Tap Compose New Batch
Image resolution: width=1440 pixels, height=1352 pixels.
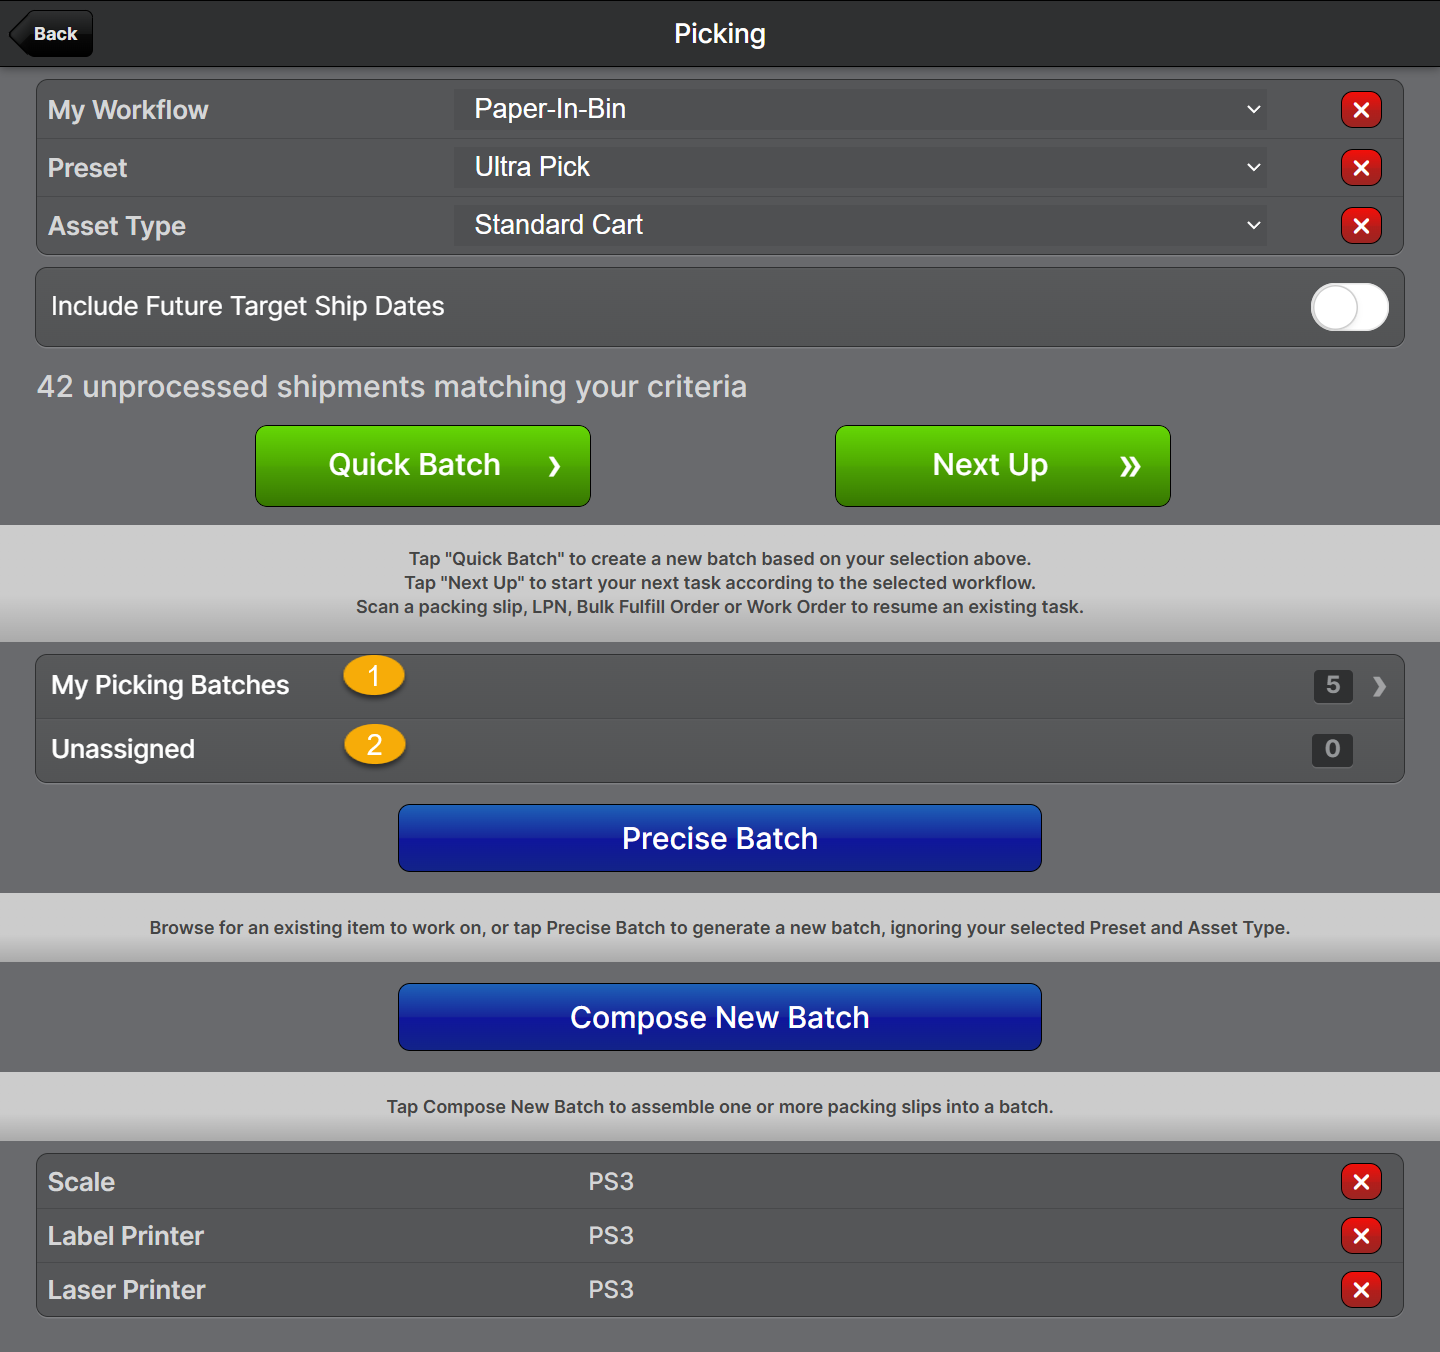coord(720,1017)
